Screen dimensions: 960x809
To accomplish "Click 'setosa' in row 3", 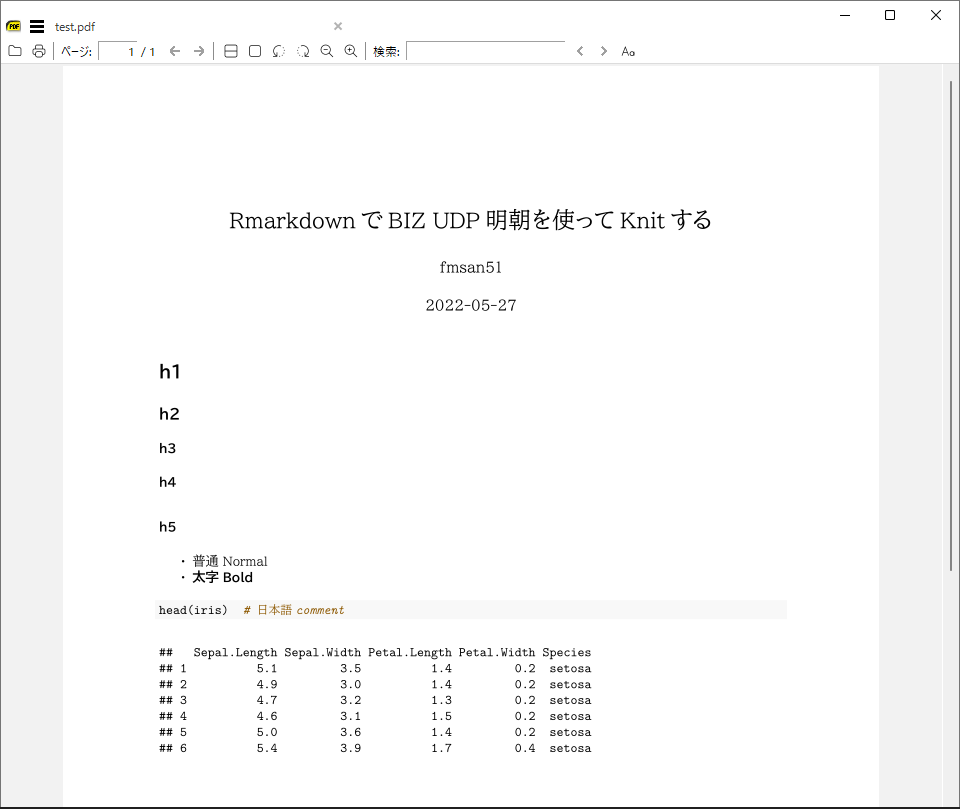I will [570, 700].
